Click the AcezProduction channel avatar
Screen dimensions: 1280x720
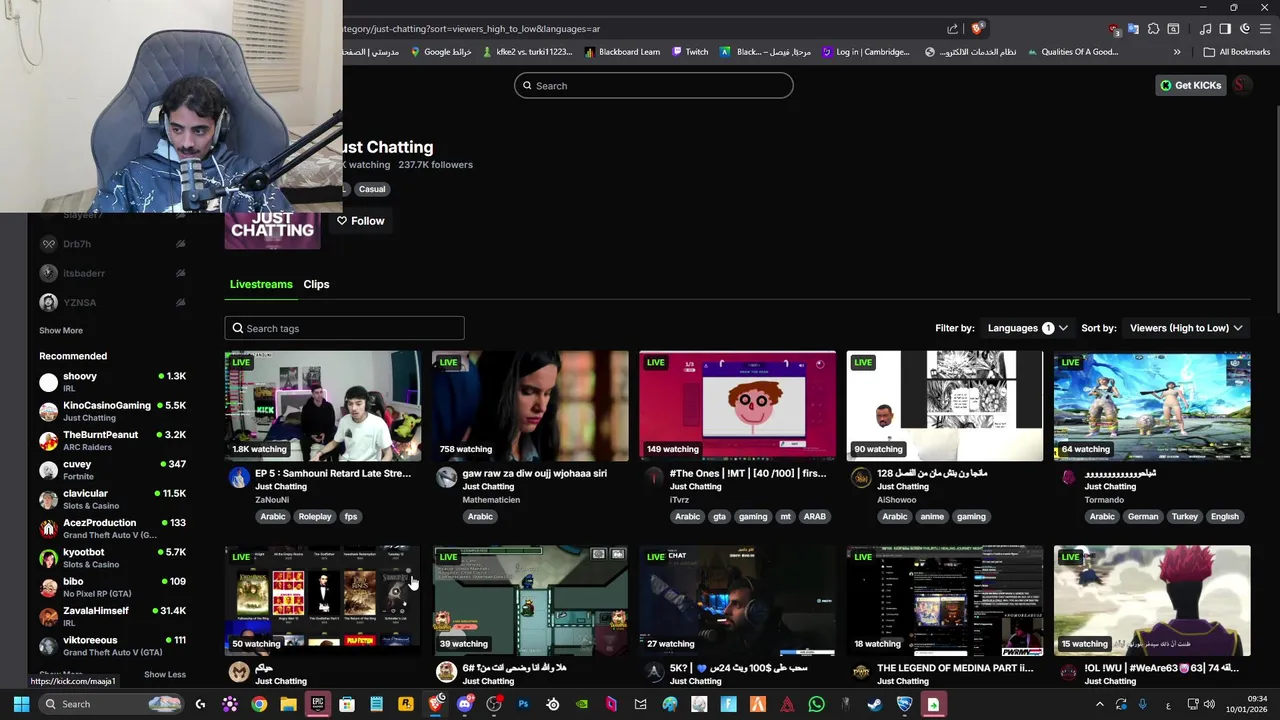point(48,529)
